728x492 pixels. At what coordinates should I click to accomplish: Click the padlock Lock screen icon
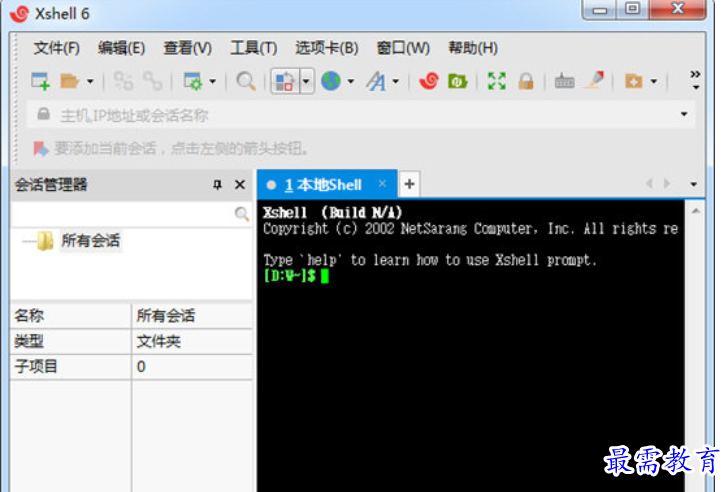[526, 81]
